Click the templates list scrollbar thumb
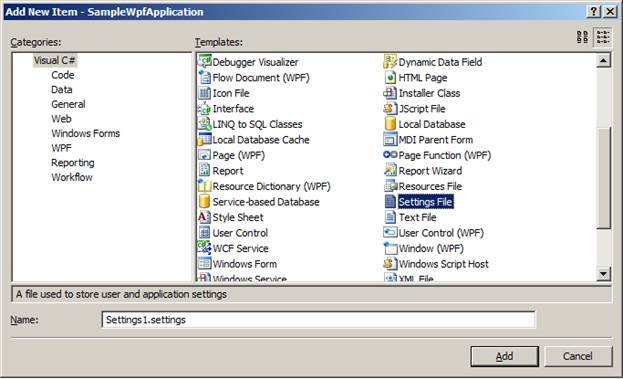This screenshot has width=623, height=379. (604, 177)
